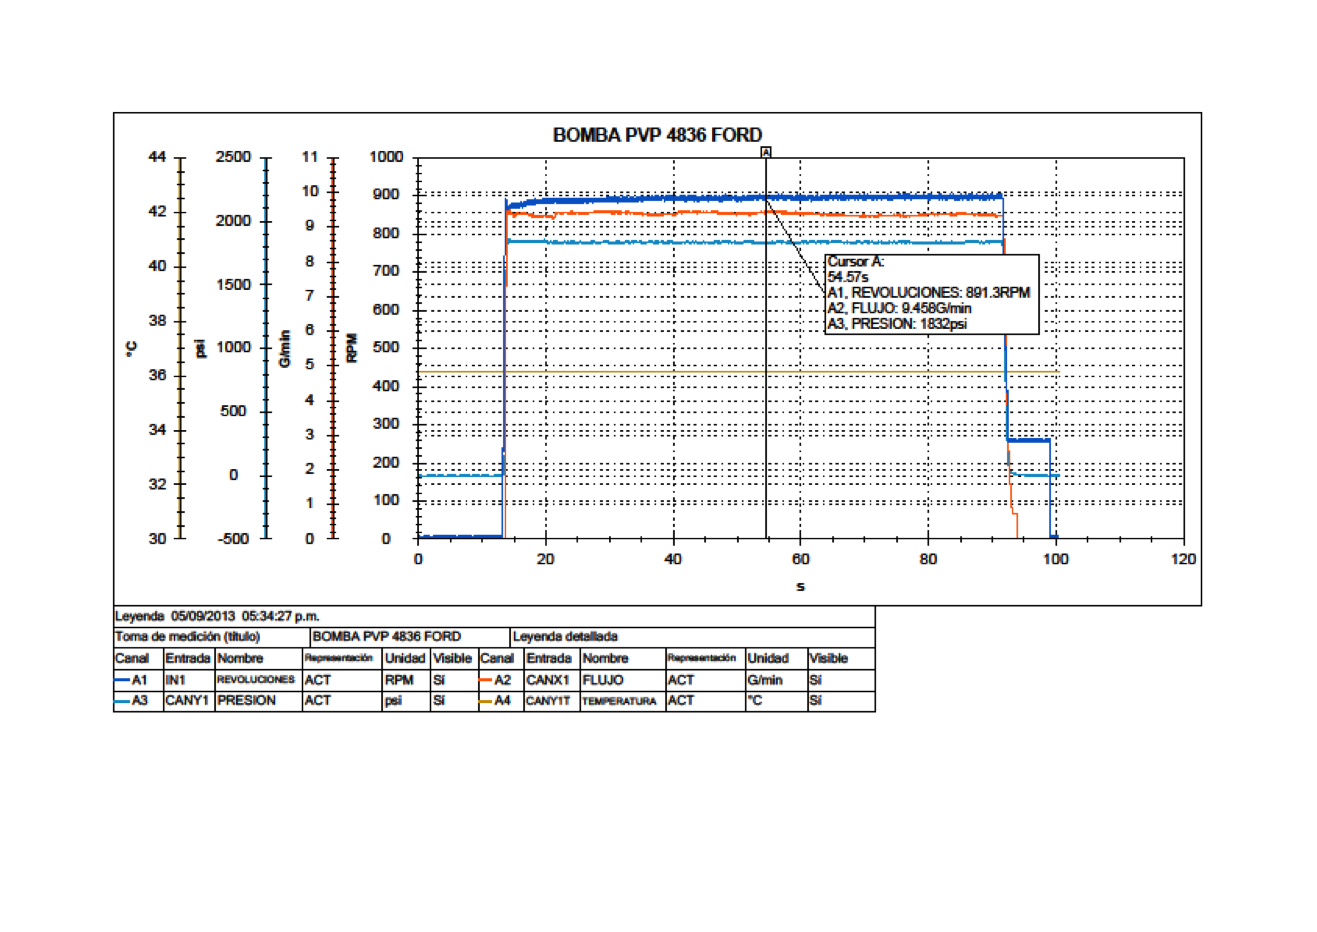Viewport: 1317px width, 932px height.
Task: Click the 's' time axis label below graph
Action: (x=800, y=586)
